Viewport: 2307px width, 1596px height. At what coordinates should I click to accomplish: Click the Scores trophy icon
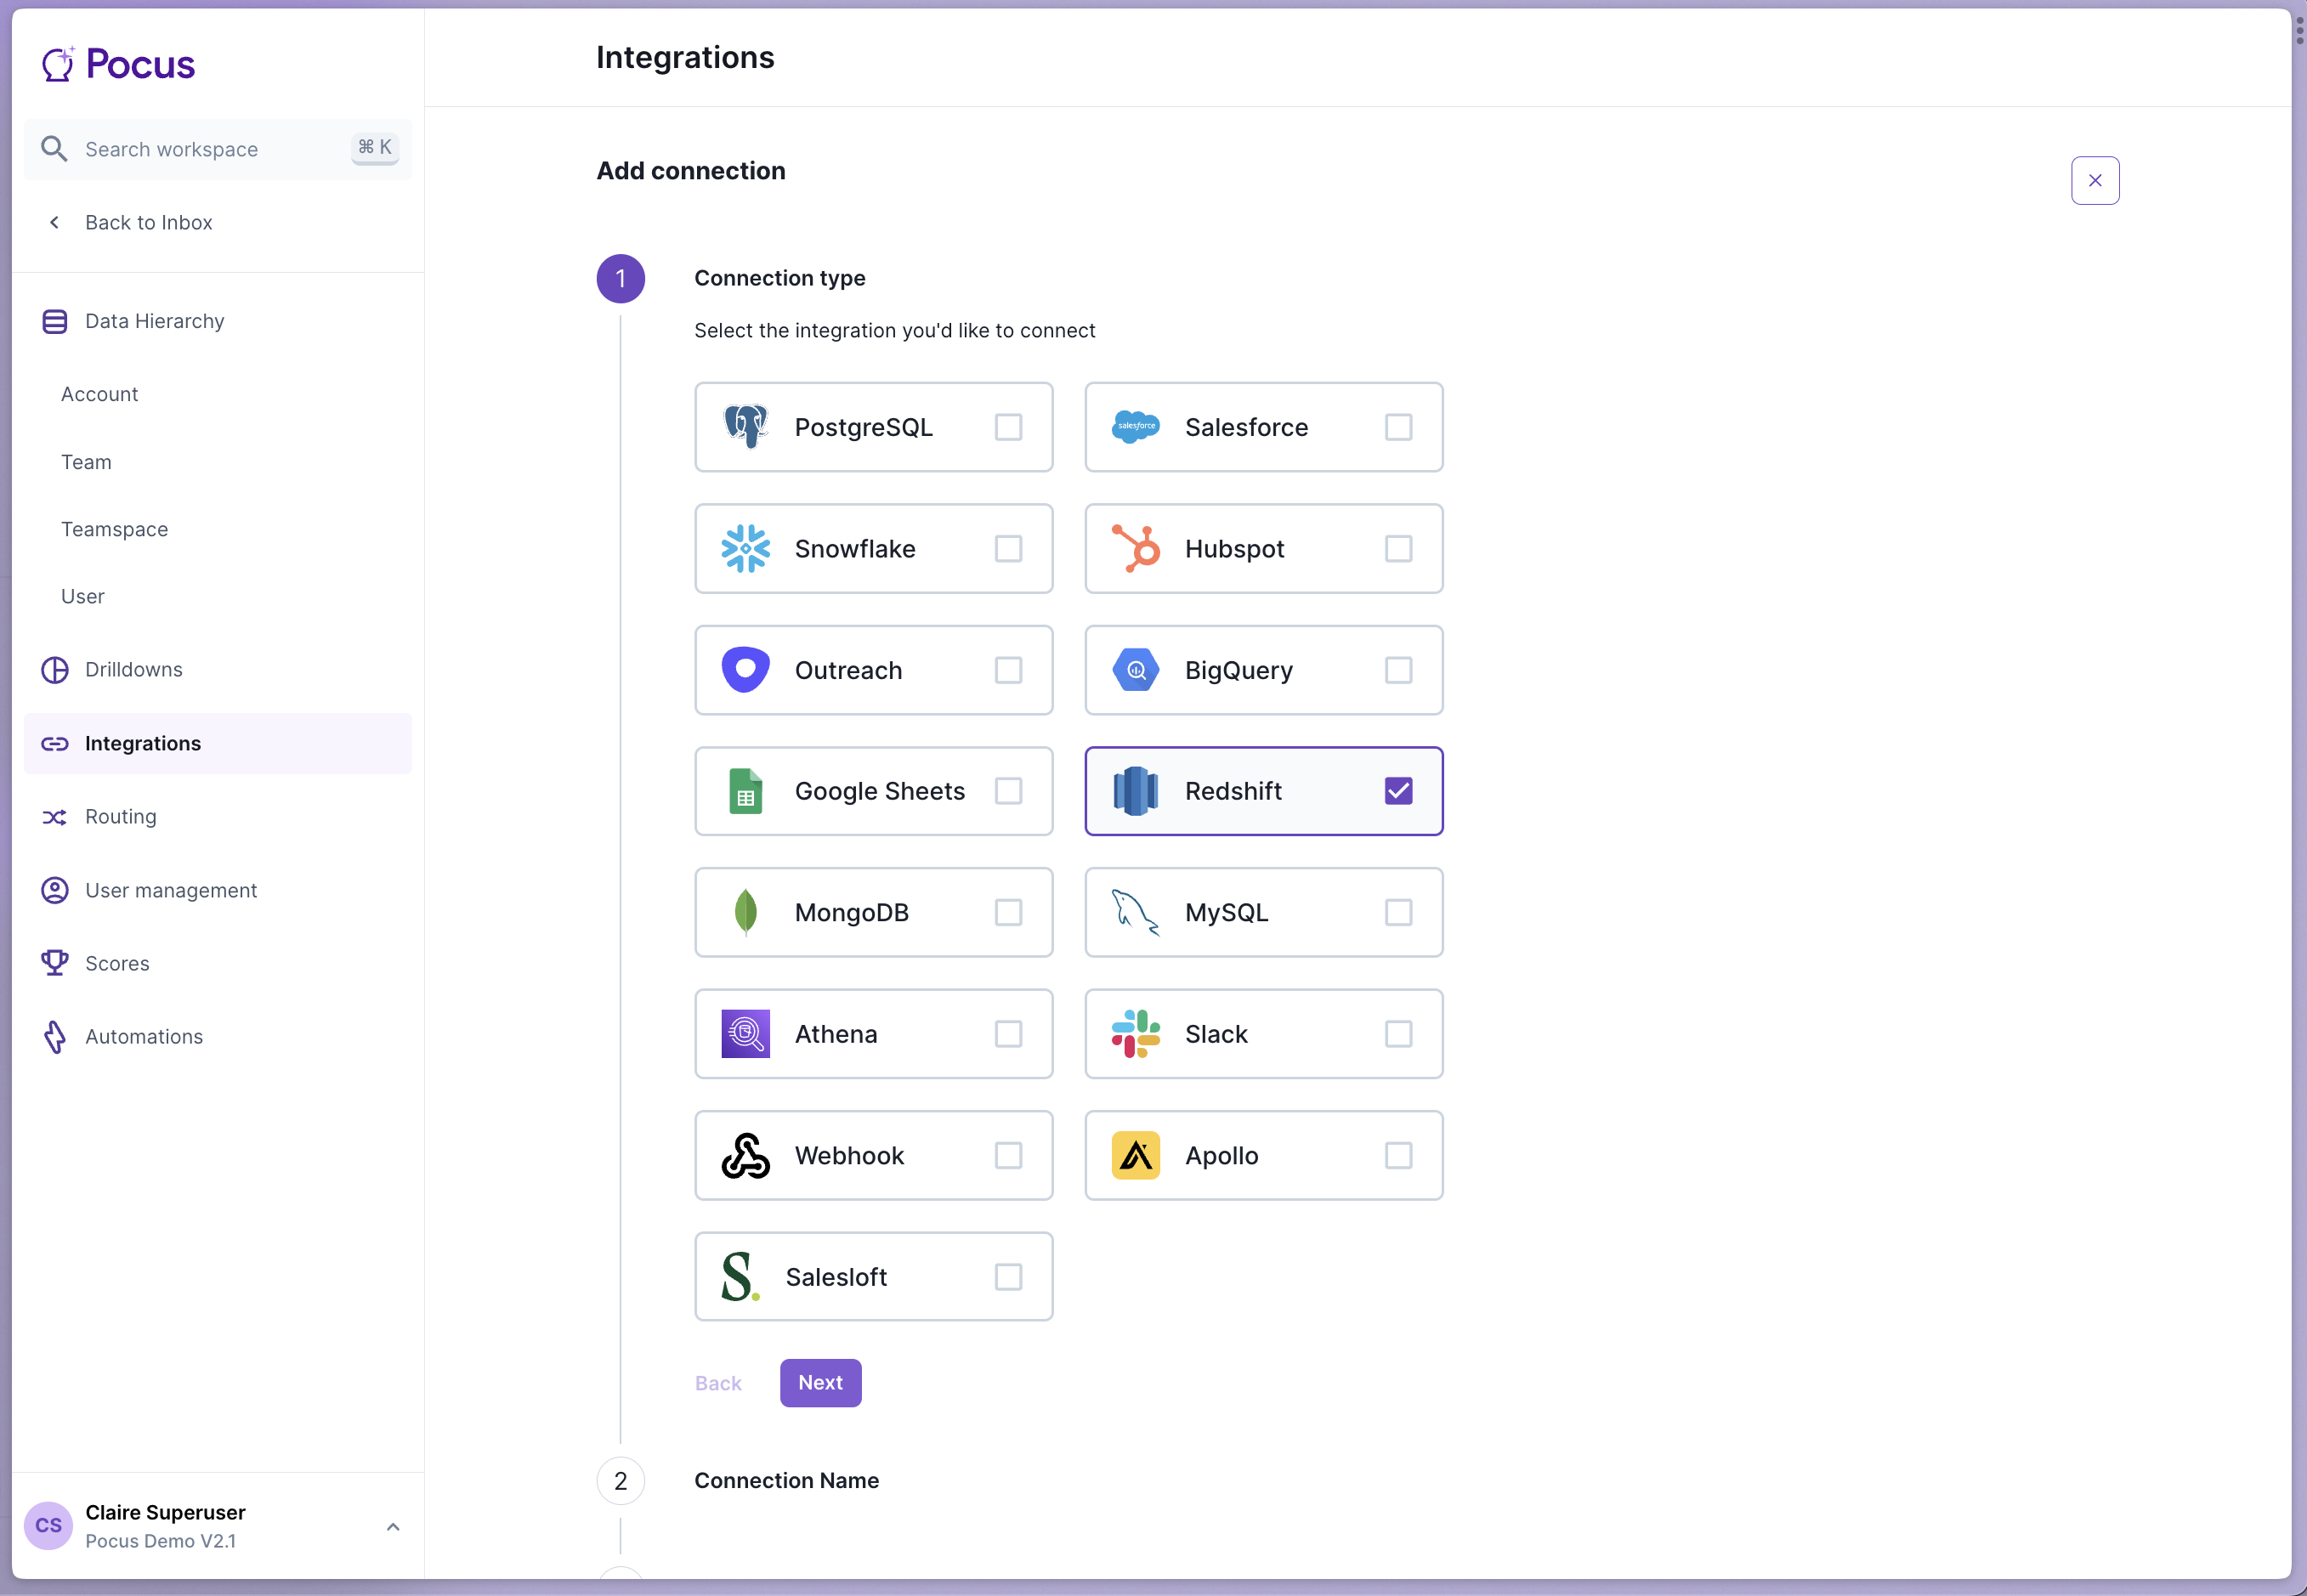click(55, 963)
